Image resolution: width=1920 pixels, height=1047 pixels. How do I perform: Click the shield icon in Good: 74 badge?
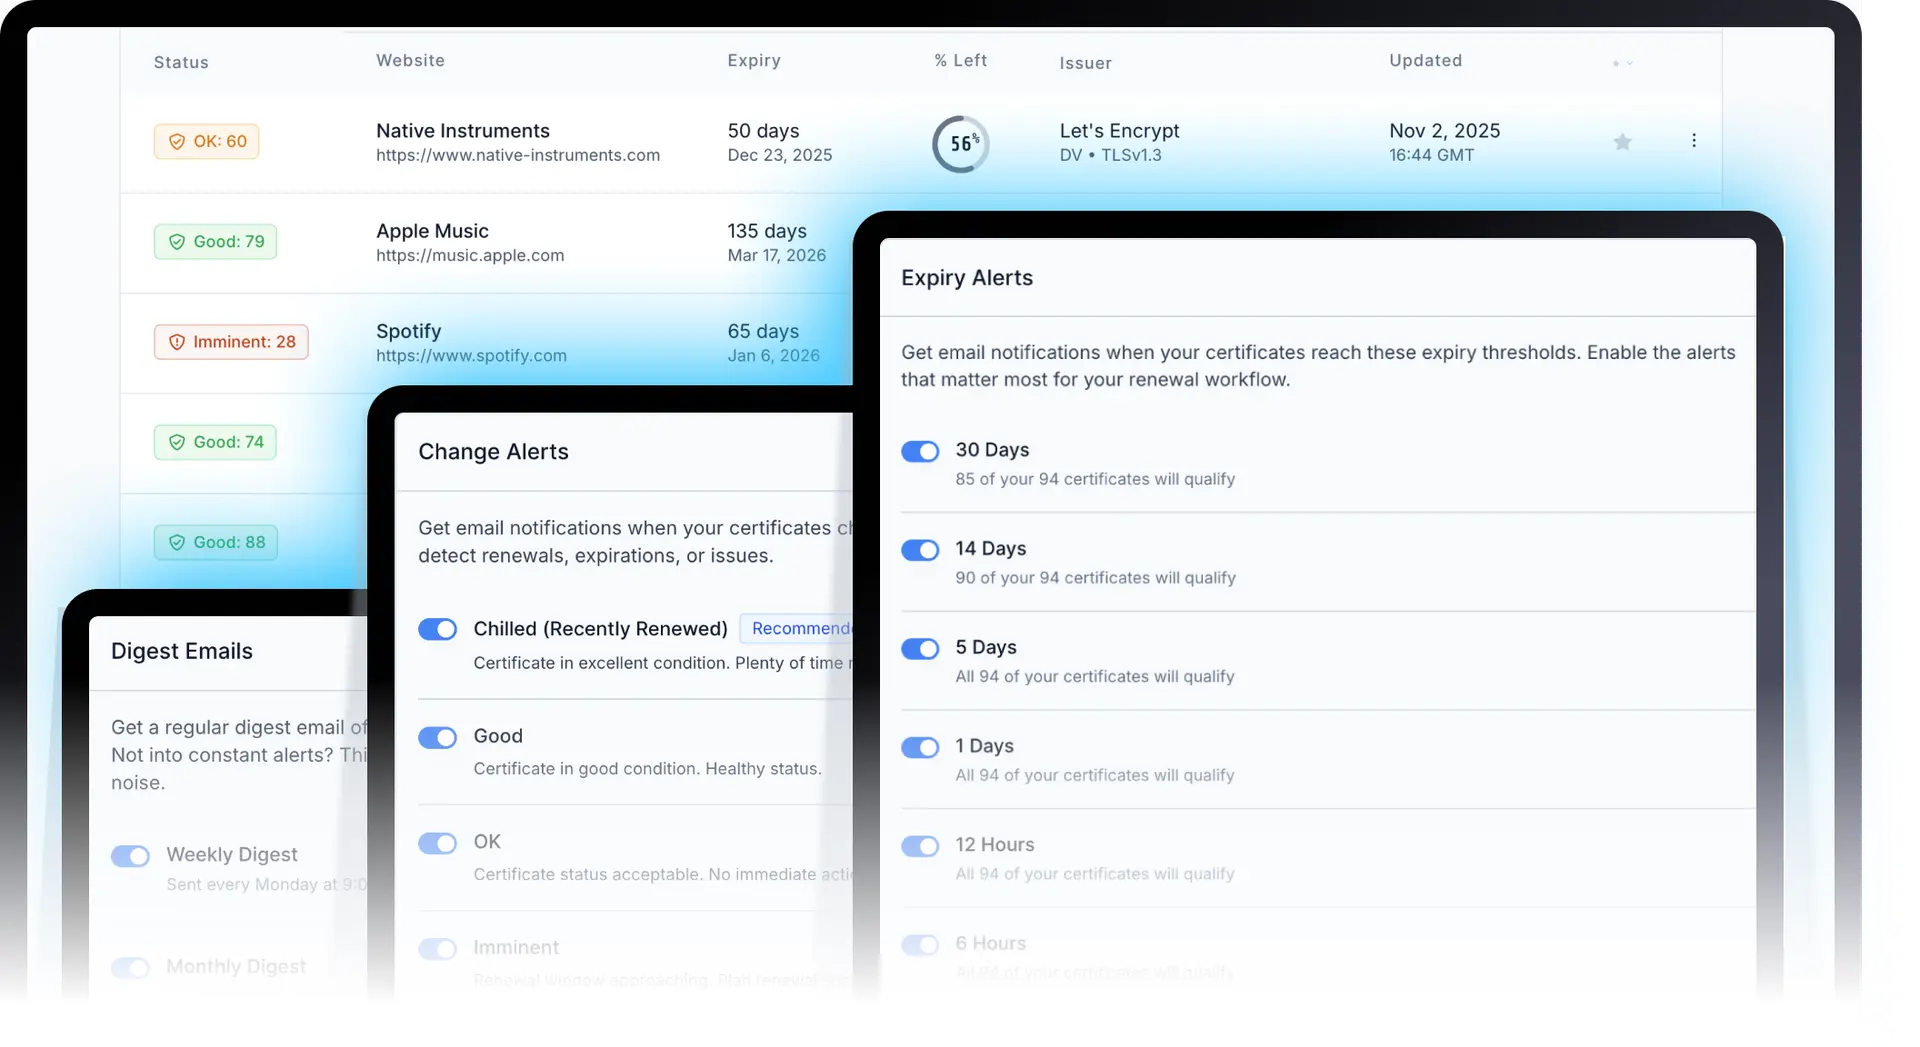[177, 442]
